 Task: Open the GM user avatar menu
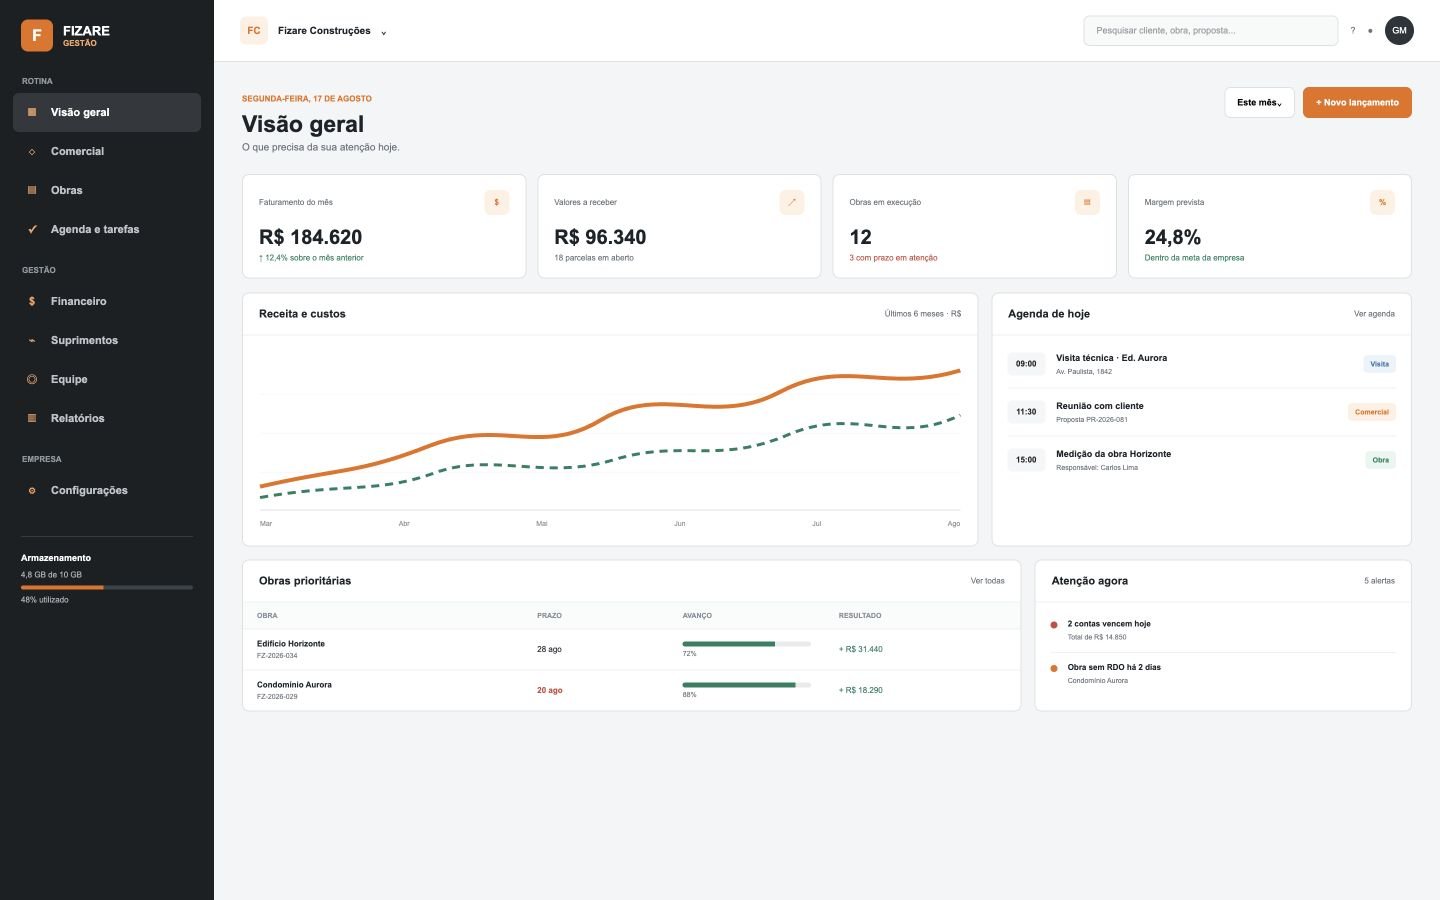tap(1399, 31)
